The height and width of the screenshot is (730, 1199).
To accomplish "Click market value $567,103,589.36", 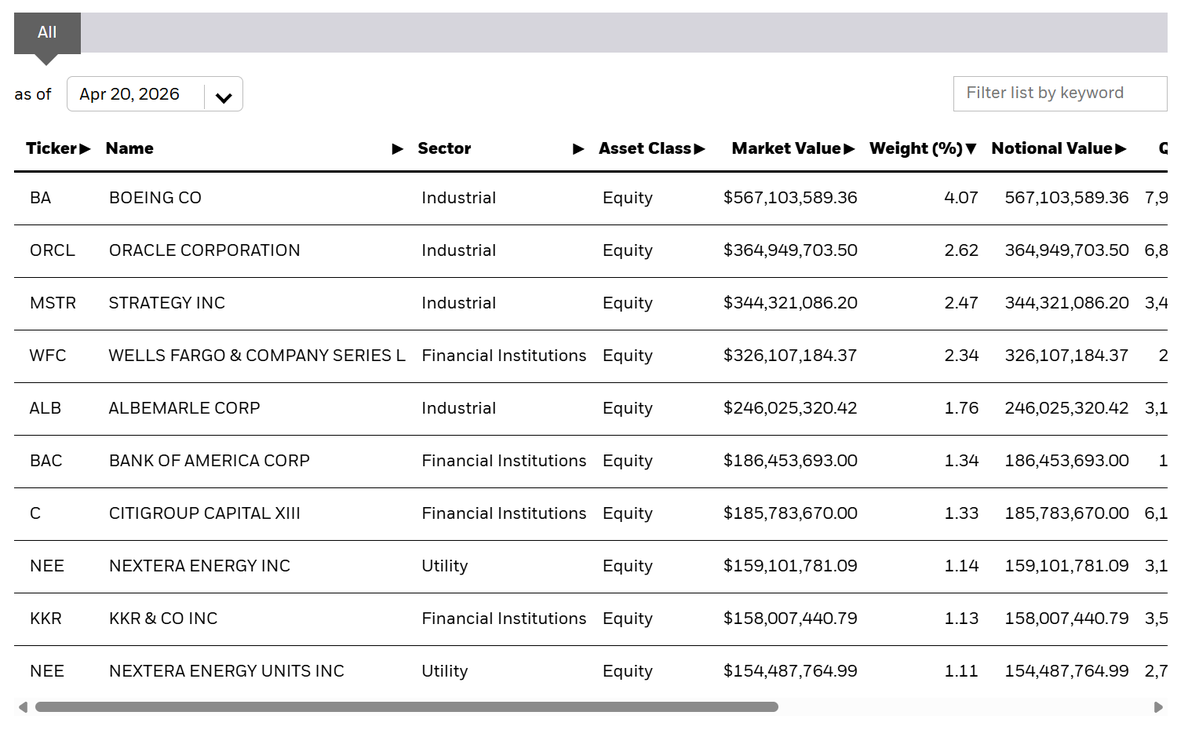I will pos(790,198).
